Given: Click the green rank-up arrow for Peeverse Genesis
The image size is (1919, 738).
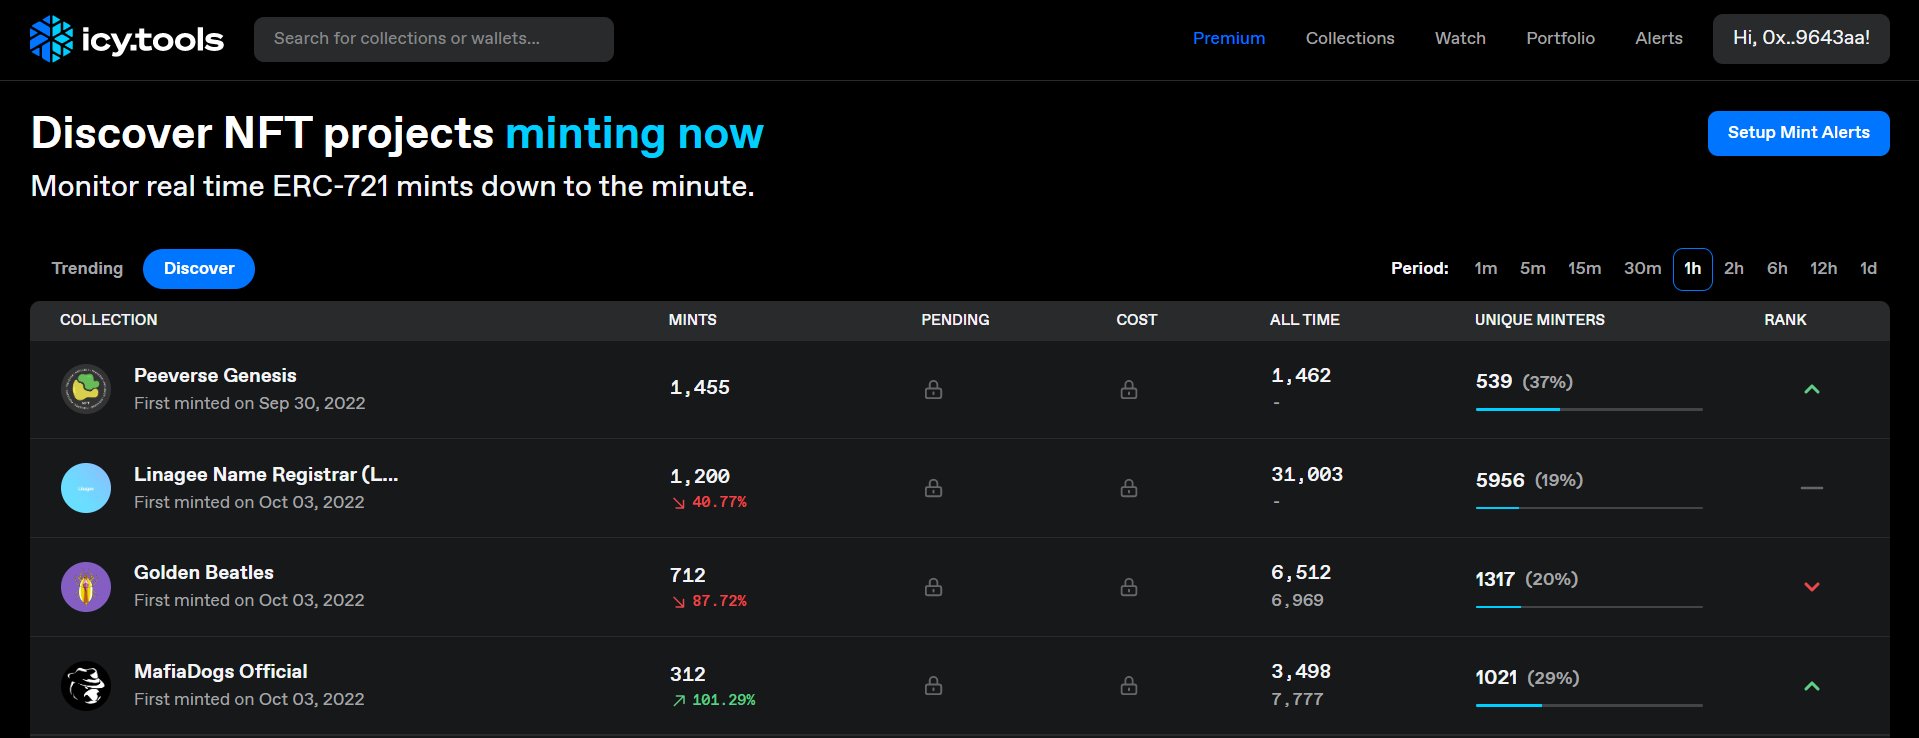Looking at the screenshot, I should tap(1811, 389).
